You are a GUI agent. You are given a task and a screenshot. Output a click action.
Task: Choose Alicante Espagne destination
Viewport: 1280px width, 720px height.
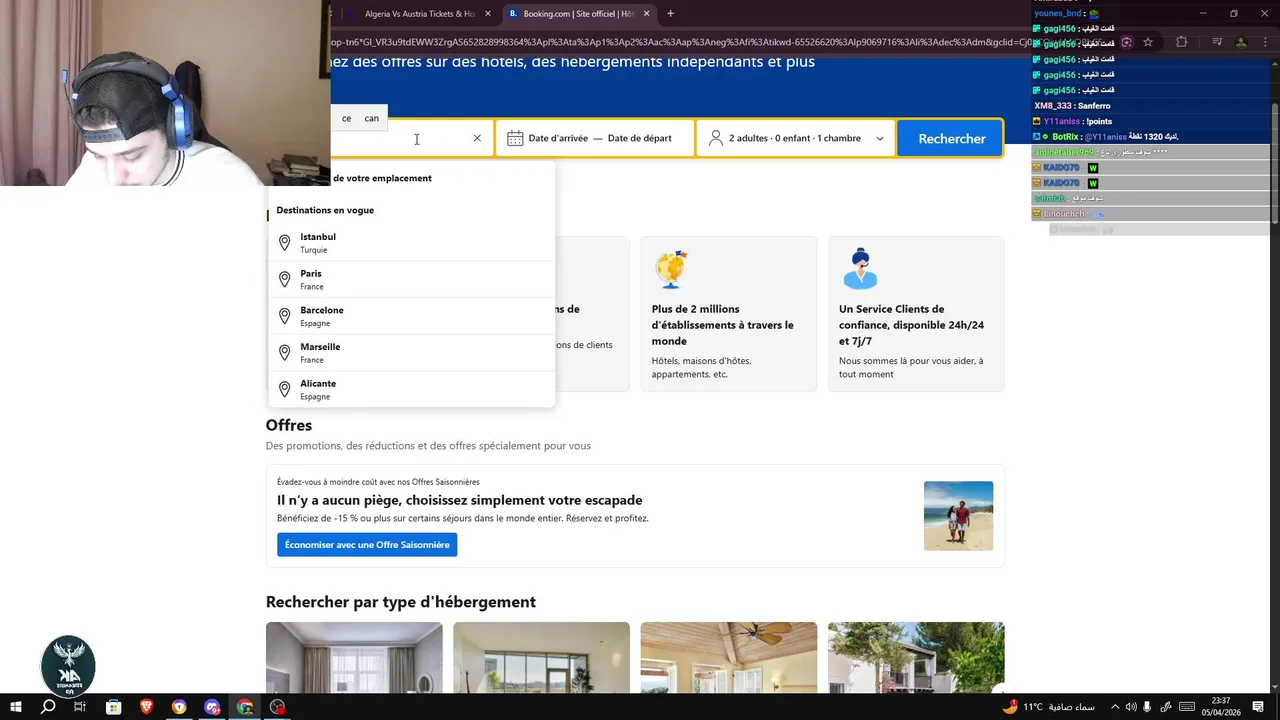tap(412, 390)
